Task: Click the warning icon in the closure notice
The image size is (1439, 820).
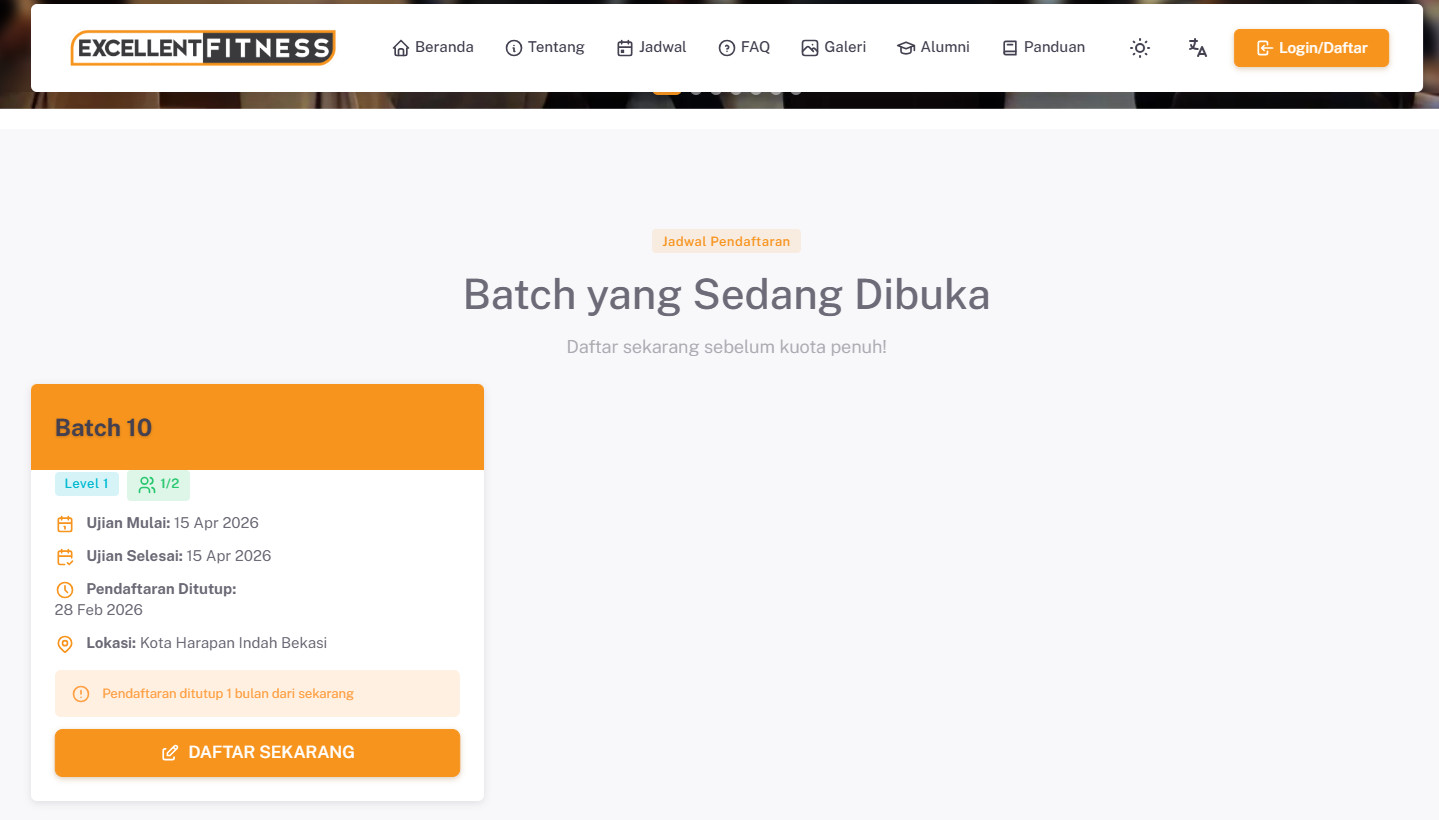Action: pos(80,693)
